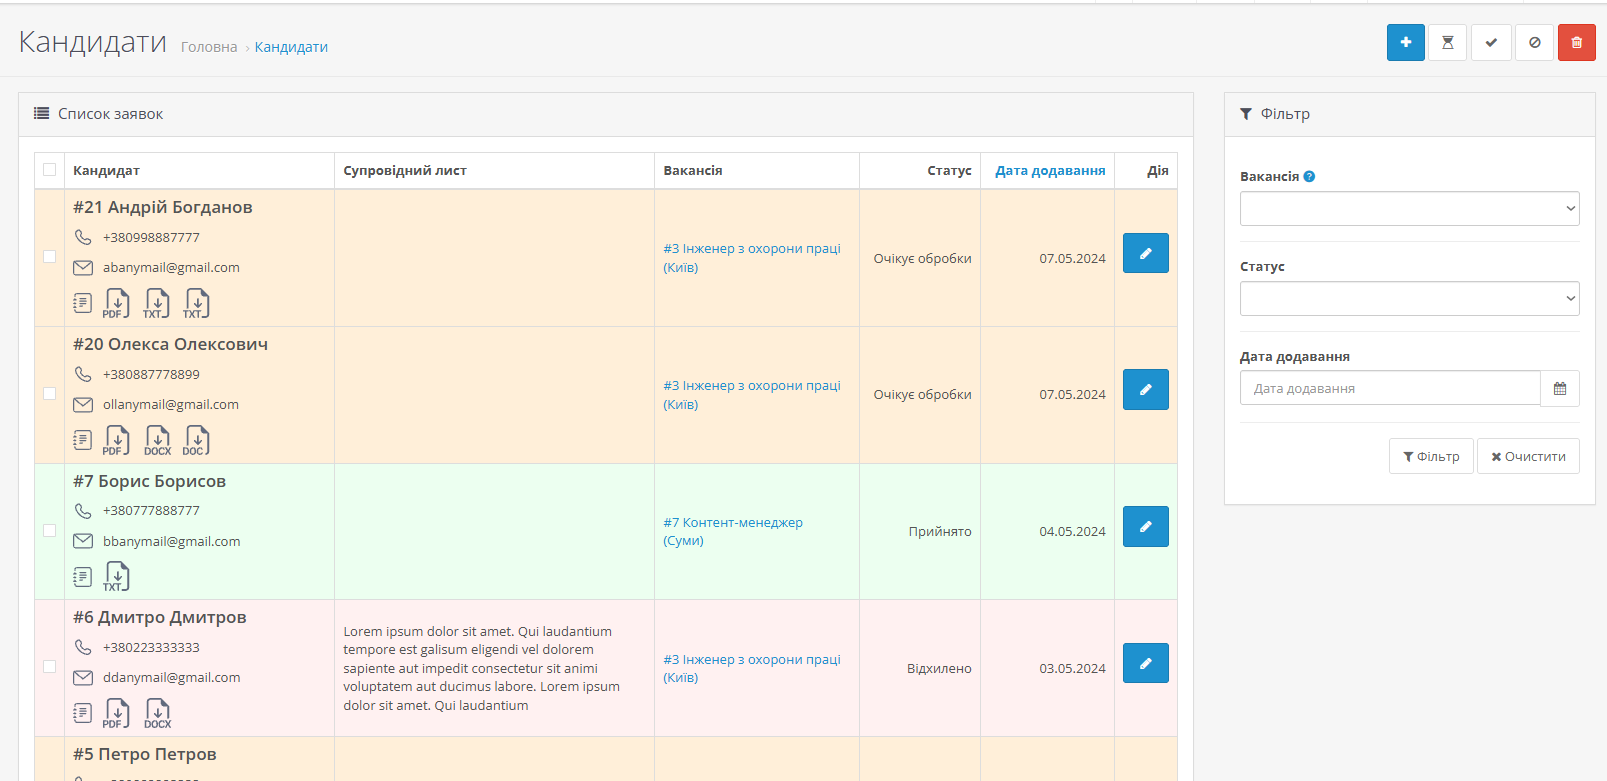Open the Статус filter dropdown

tap(1409, 298)
